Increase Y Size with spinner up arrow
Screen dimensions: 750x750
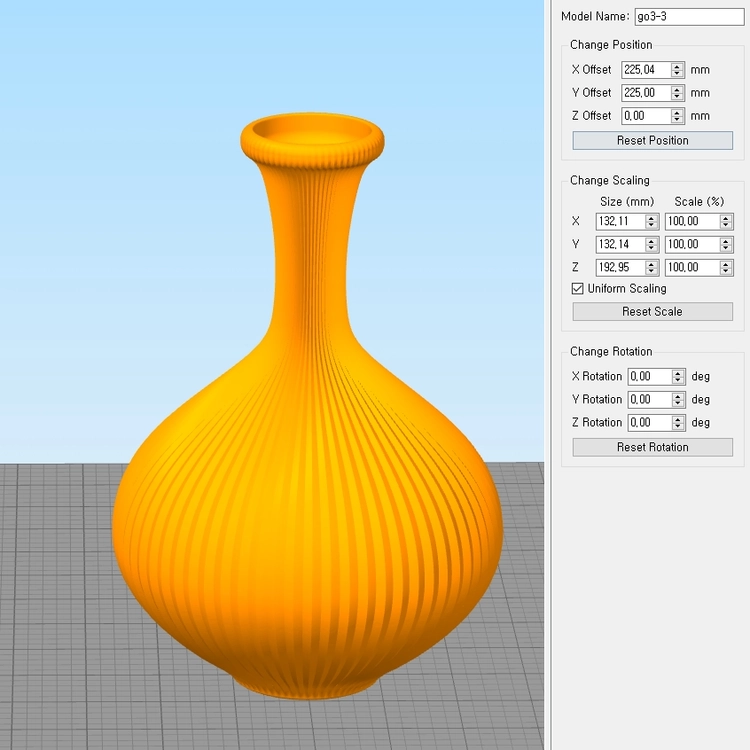651,241
